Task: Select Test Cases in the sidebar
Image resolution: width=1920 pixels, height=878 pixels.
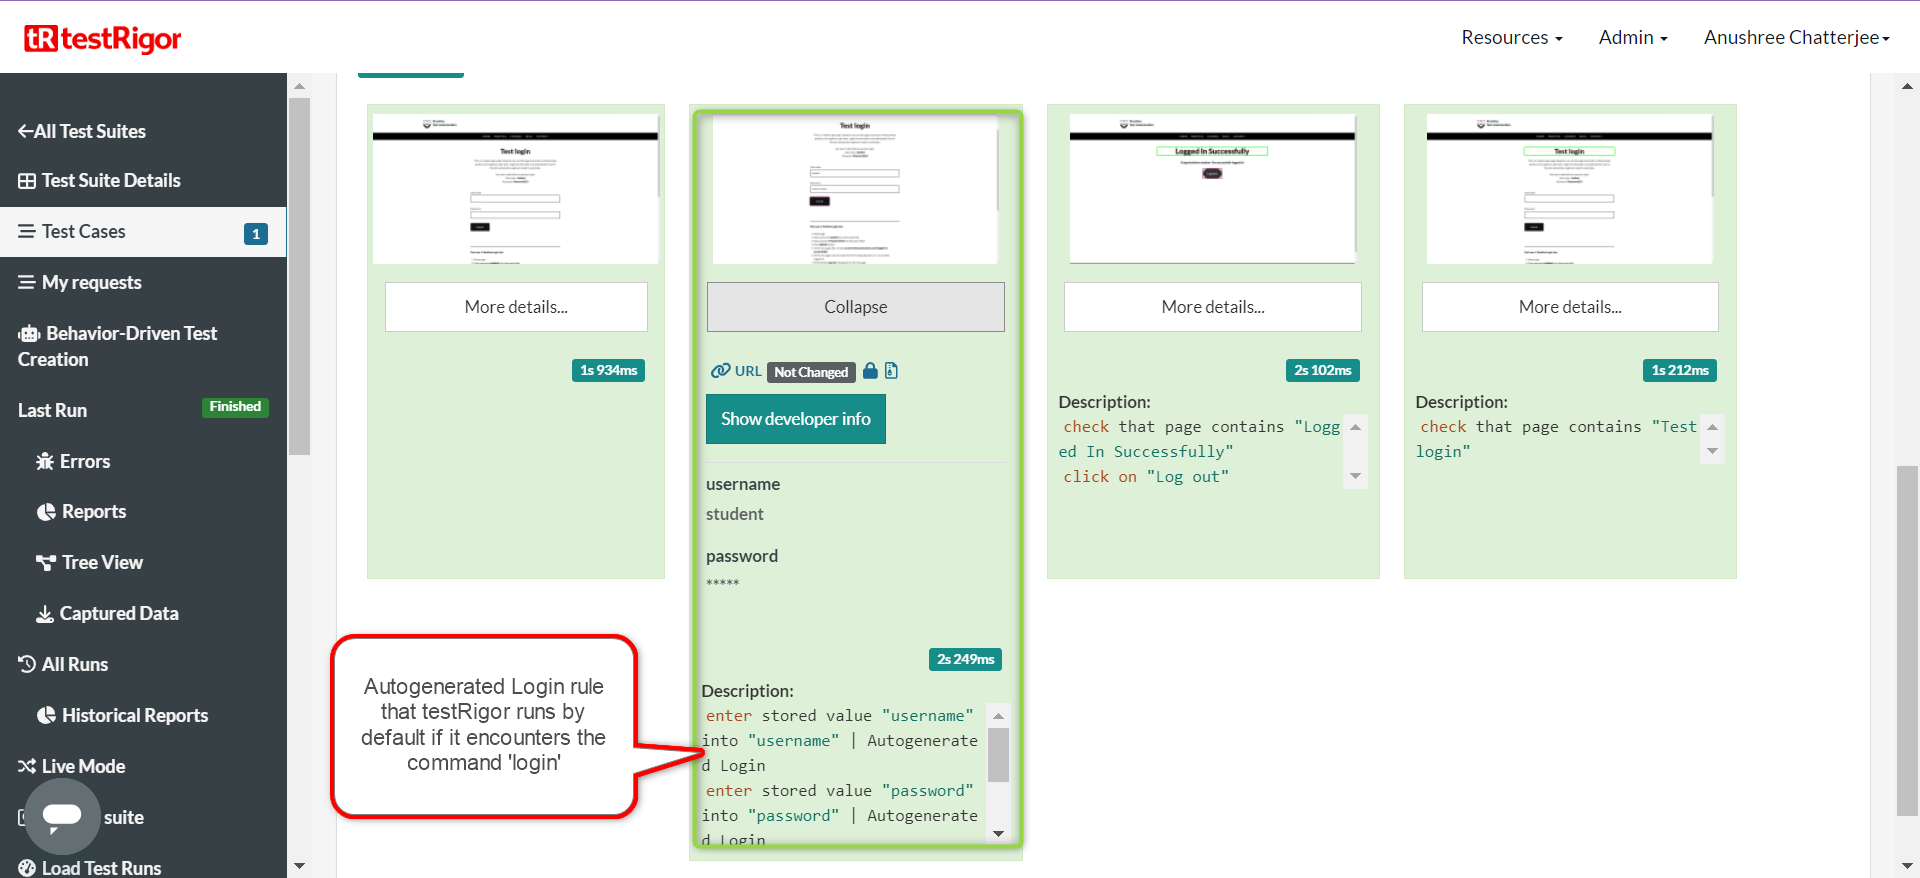Action: (84, 232)
